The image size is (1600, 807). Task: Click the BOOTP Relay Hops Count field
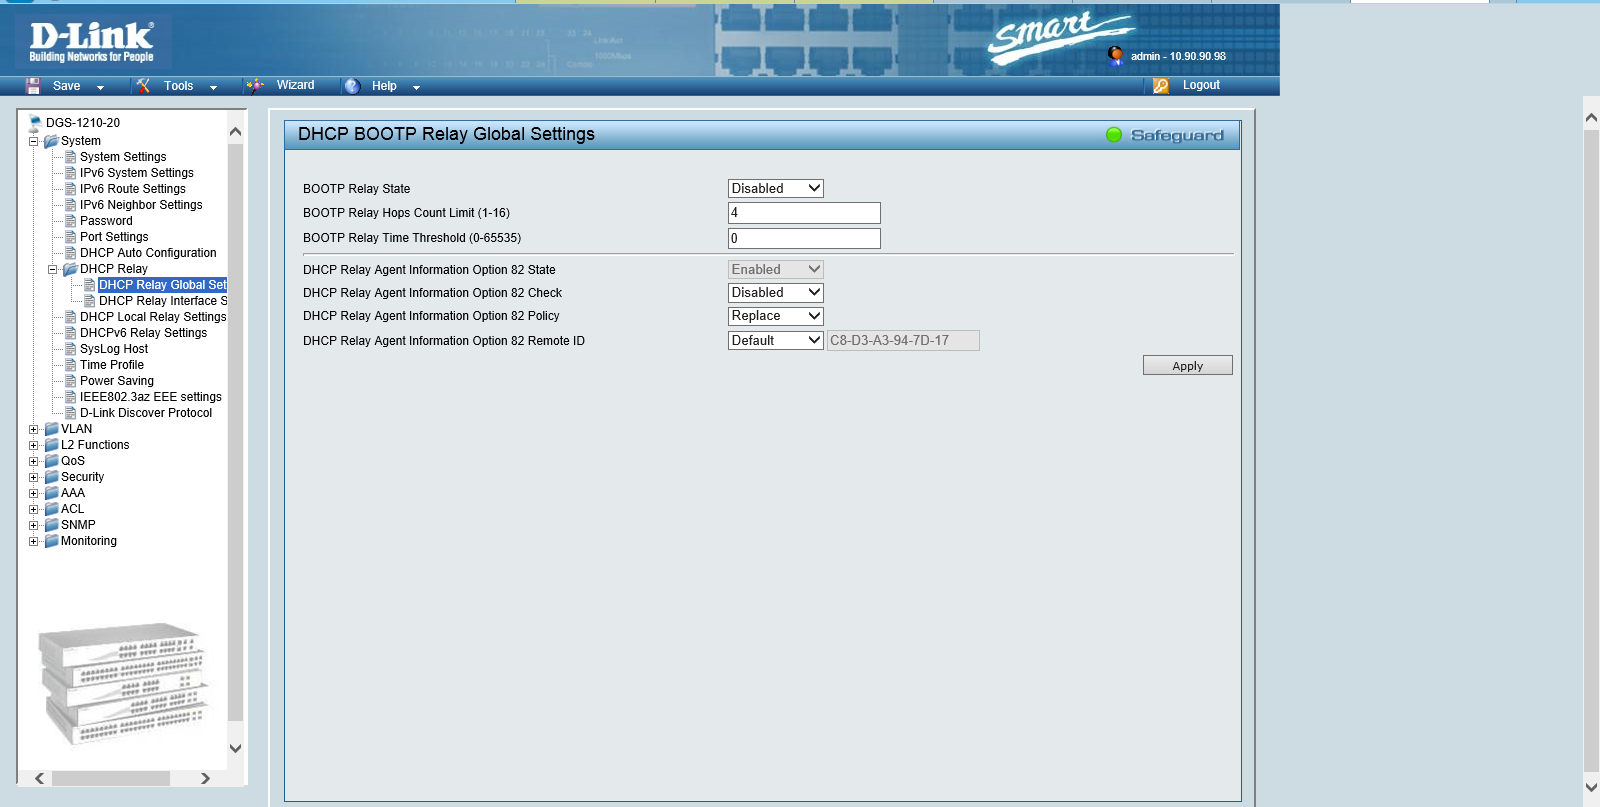point(804,213)
